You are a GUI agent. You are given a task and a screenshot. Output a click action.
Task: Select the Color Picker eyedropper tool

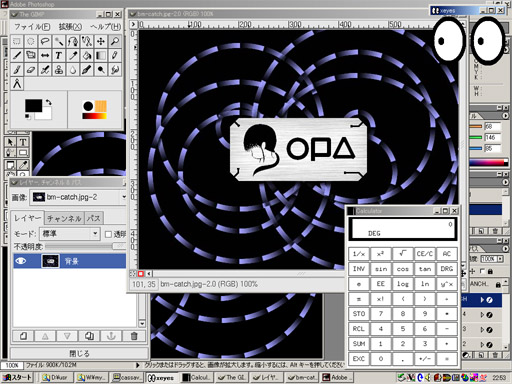click(73, 55)
